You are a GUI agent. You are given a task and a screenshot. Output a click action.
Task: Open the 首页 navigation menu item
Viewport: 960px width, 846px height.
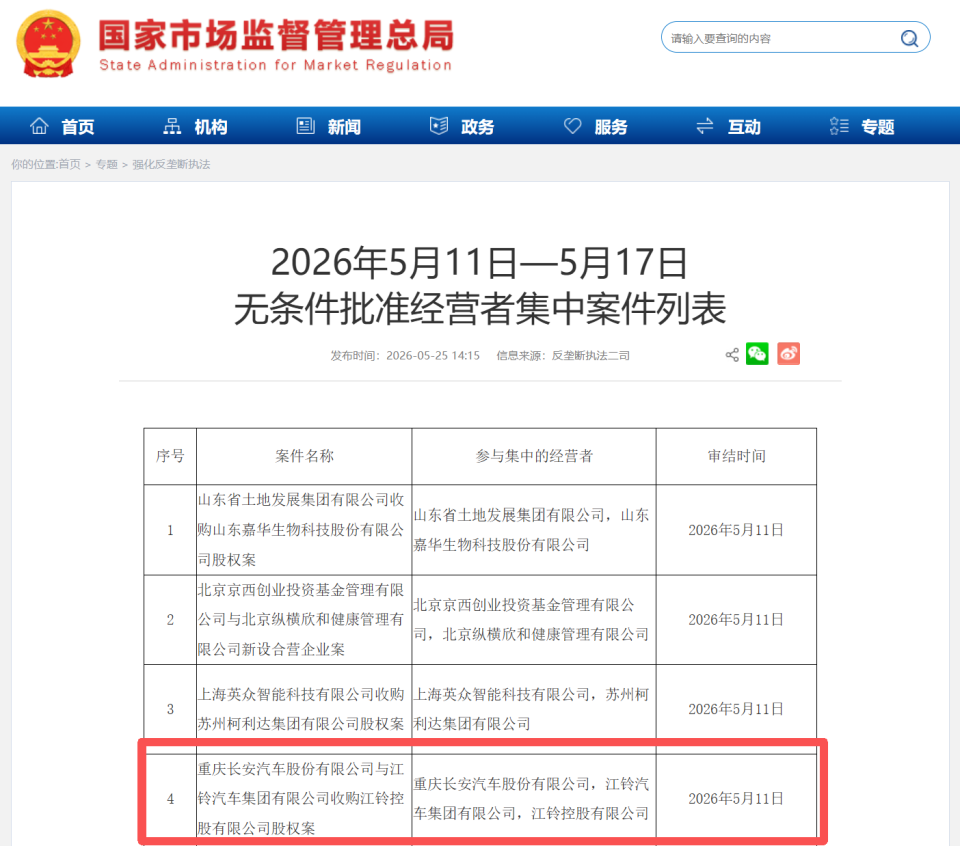tap(78, 127)
